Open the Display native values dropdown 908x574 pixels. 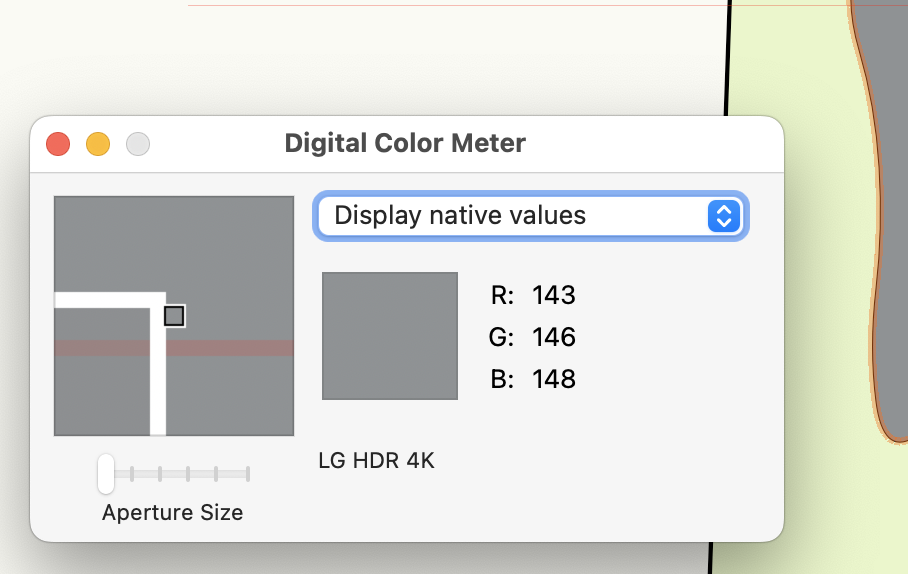(520, 216)
